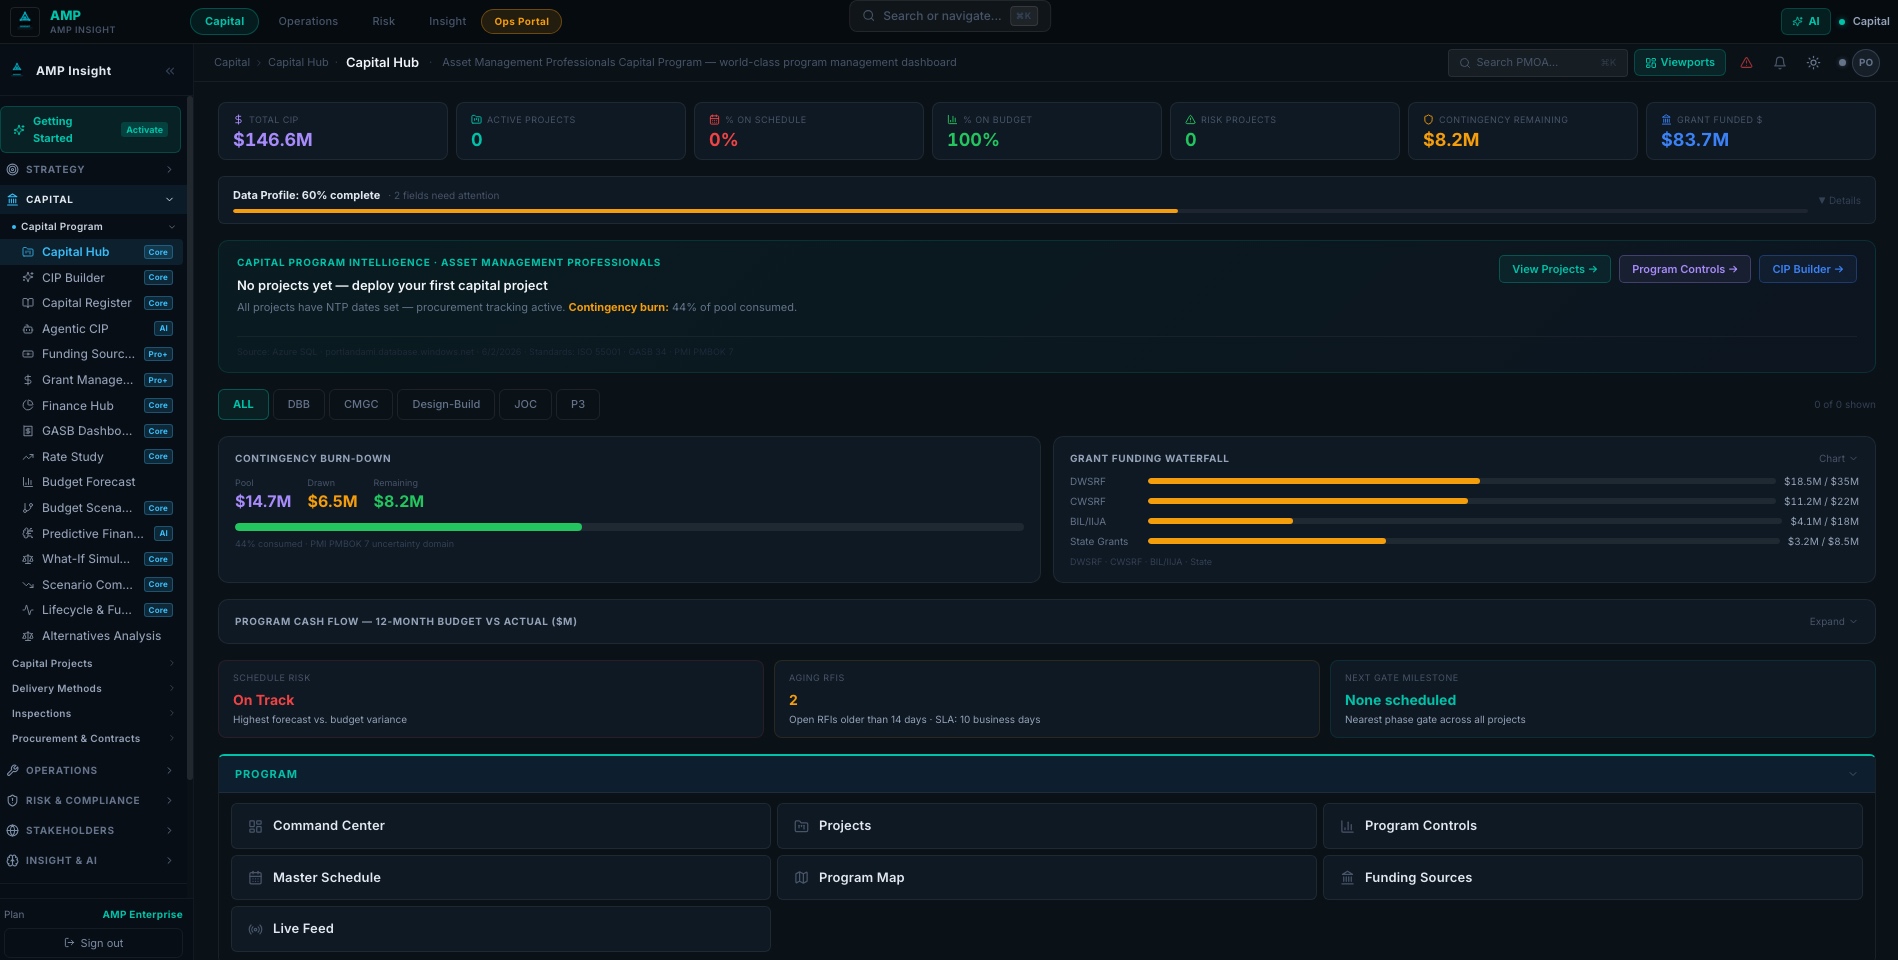Open the Ops Portal tab

click(521, 21)
